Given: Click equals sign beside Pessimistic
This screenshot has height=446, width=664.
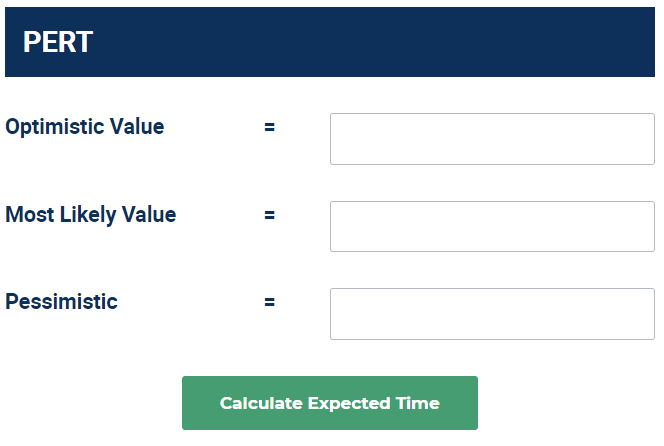Looking at the screenshot, I should [269, 301].
